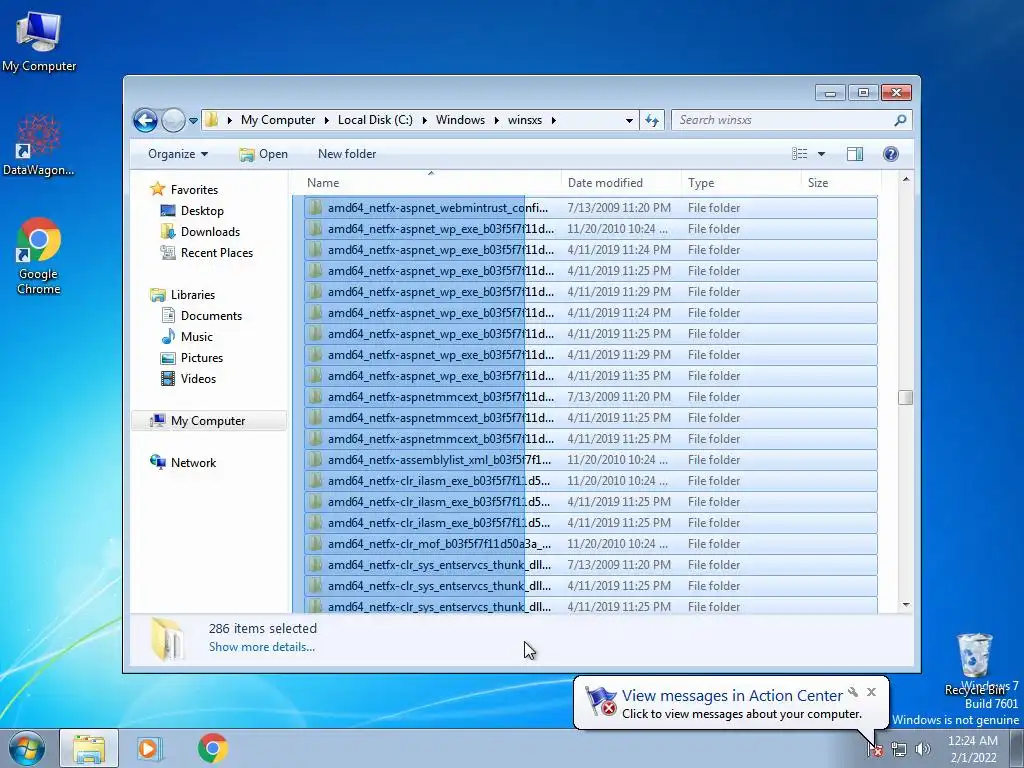
Task: Open the Windows Start button
Action: coord(26,748)
